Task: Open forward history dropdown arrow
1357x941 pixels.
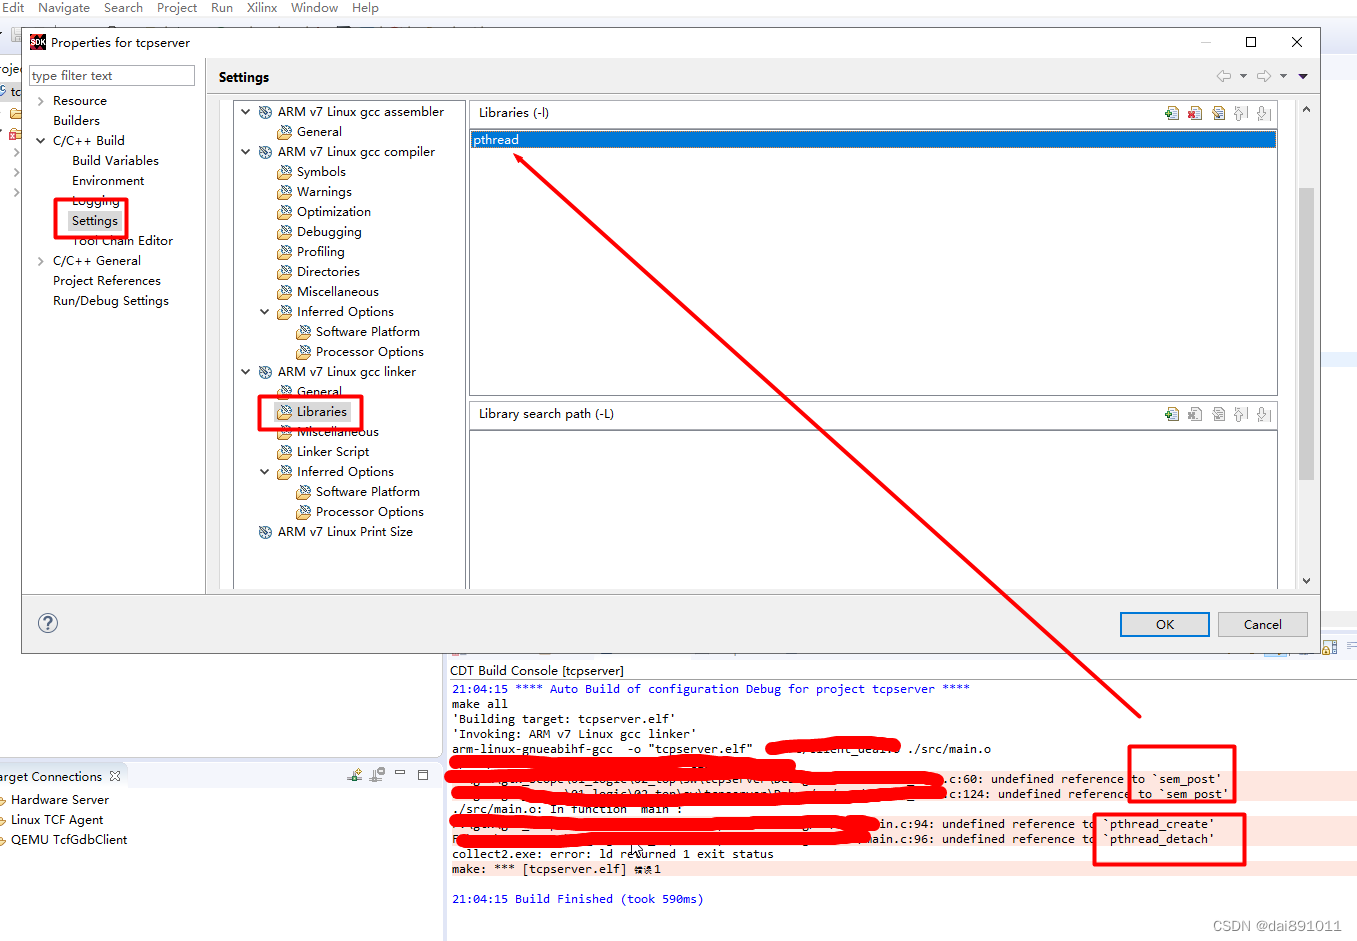Action: (1283, 76)
